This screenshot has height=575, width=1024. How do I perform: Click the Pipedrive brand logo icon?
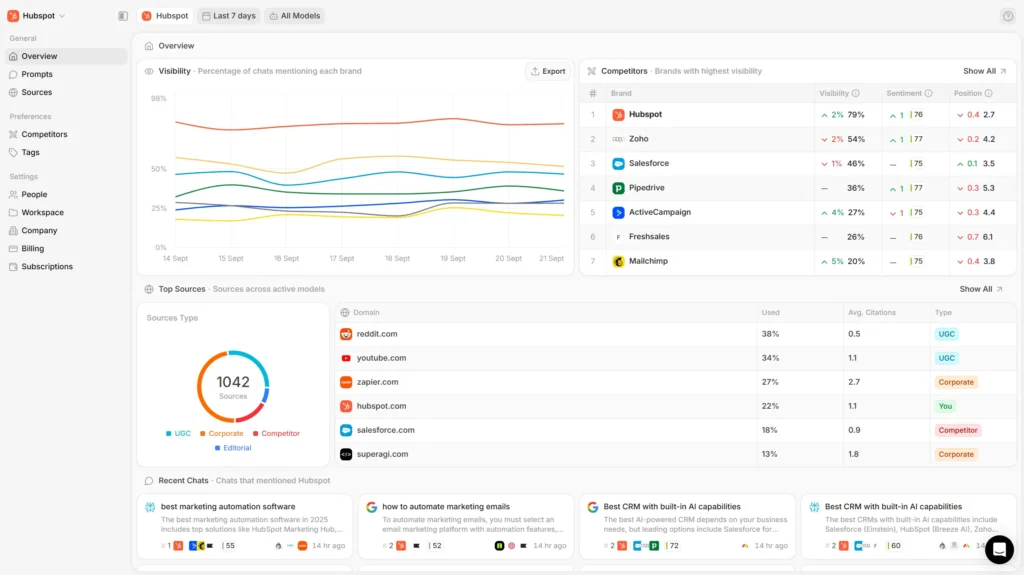(x=618, y=188)
